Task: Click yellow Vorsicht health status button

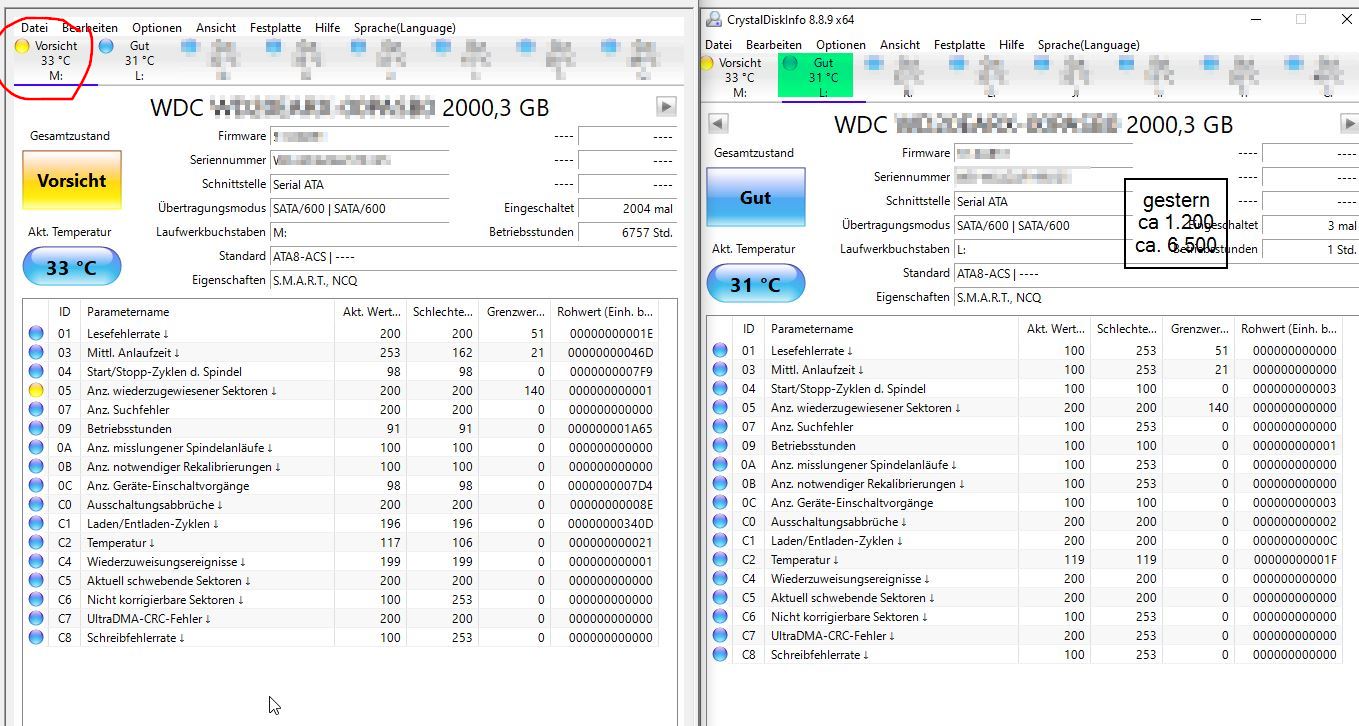Action: click(x=71, y=181)
